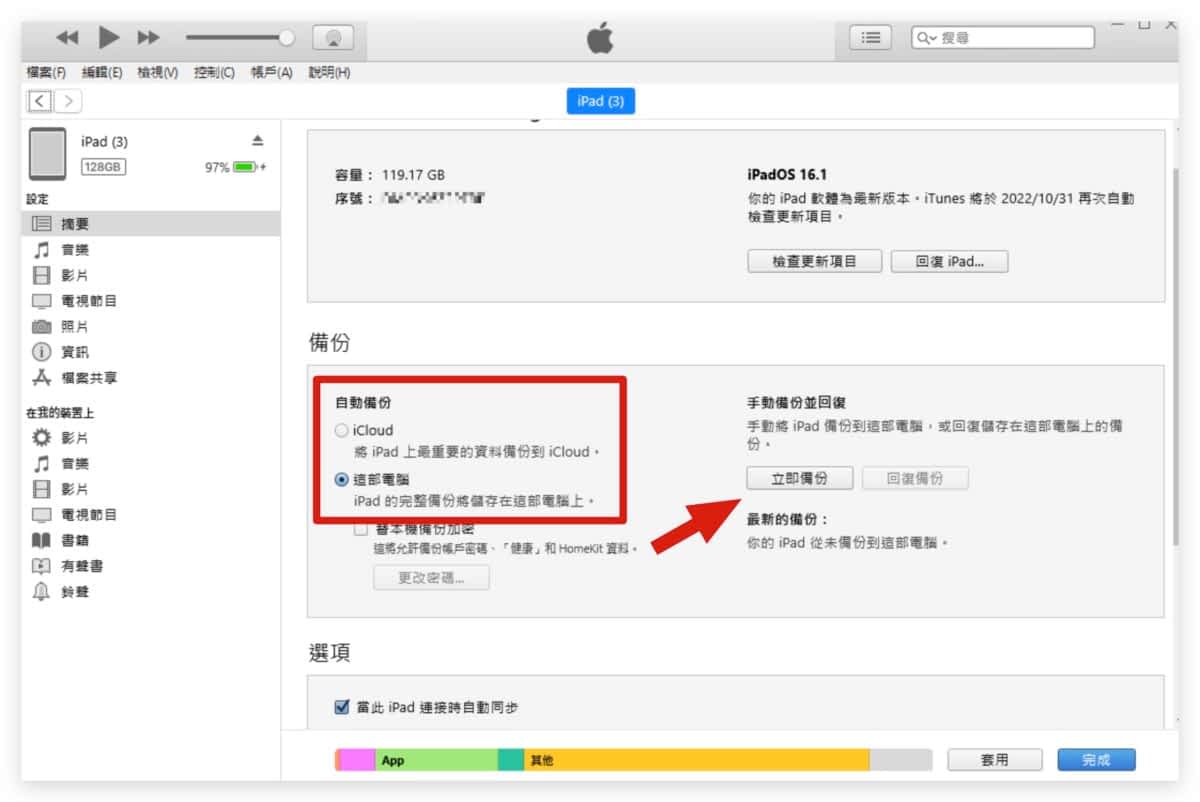Click the battery indicator icon

(245, 167)
